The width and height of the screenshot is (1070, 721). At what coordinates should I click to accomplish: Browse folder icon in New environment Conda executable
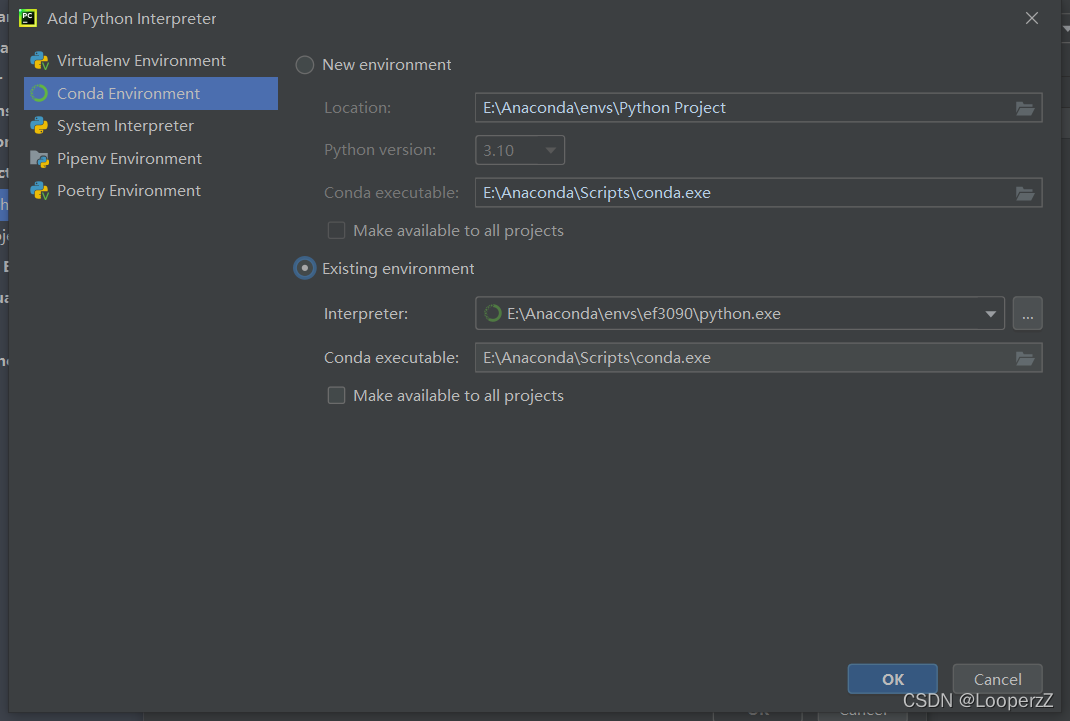(1024, 193)
